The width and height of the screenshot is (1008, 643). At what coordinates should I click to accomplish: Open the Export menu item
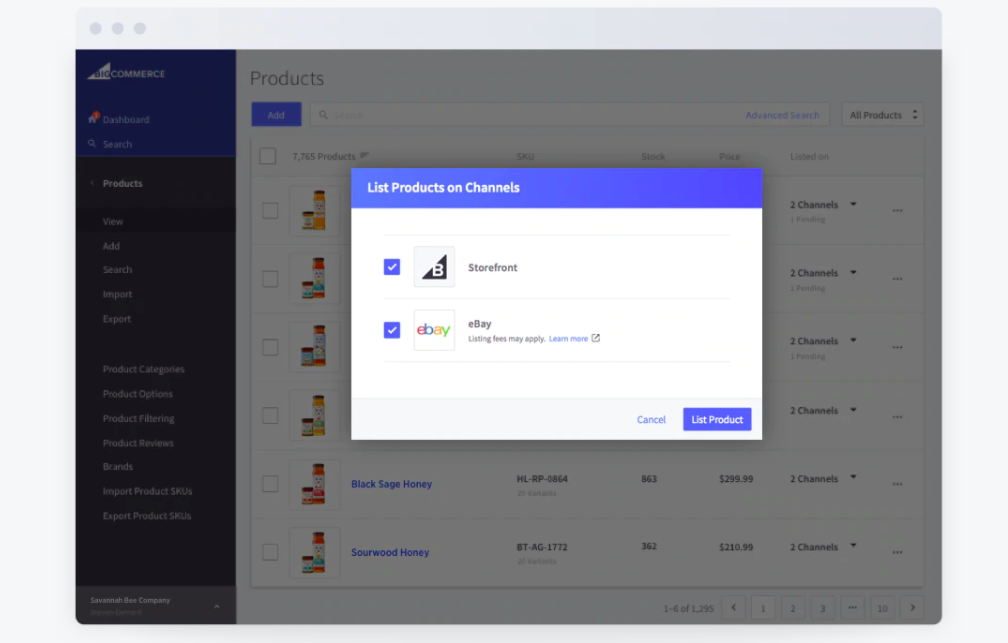(116, 318)
